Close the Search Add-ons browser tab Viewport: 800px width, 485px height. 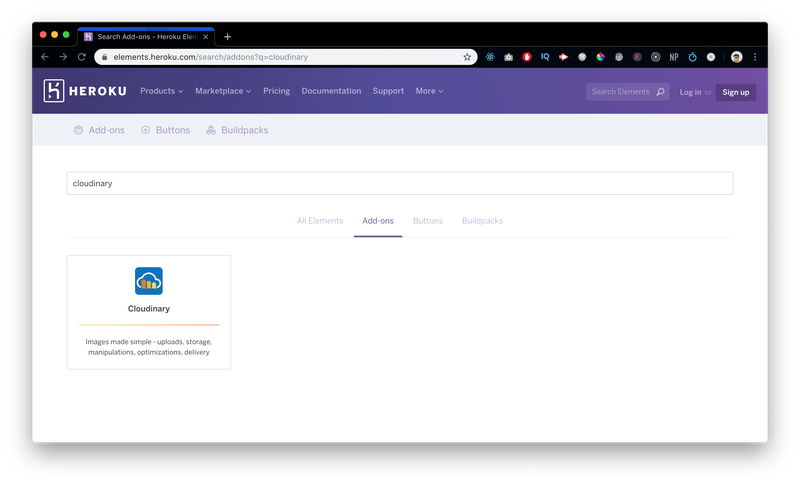click(206, 37)
